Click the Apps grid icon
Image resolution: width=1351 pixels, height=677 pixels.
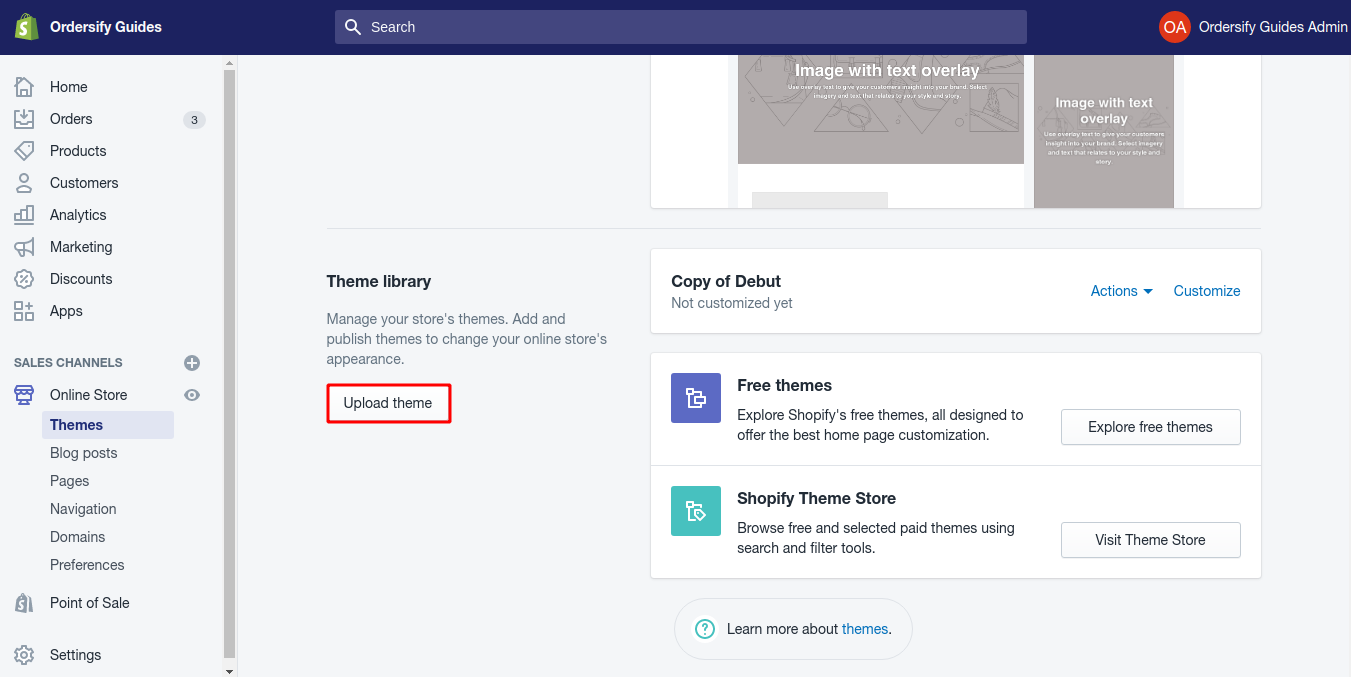[x=24, y=311]
